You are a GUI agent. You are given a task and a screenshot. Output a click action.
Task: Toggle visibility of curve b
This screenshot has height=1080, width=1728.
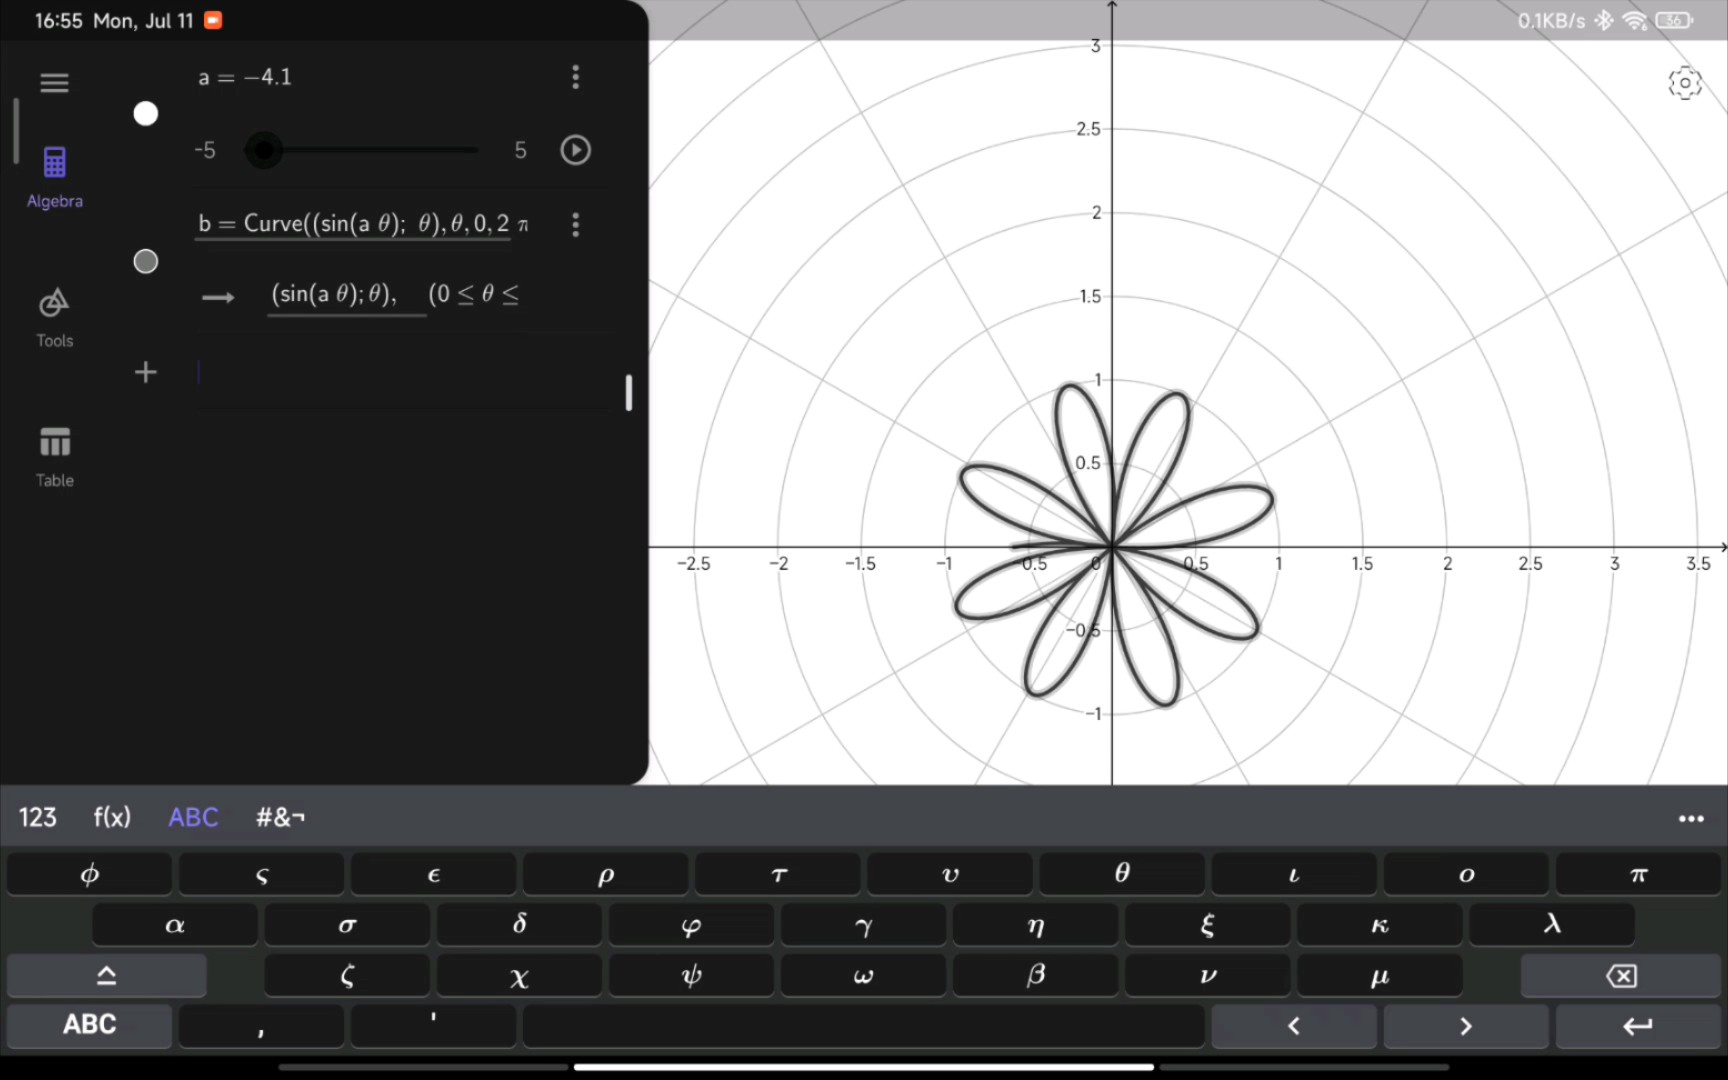146,261
